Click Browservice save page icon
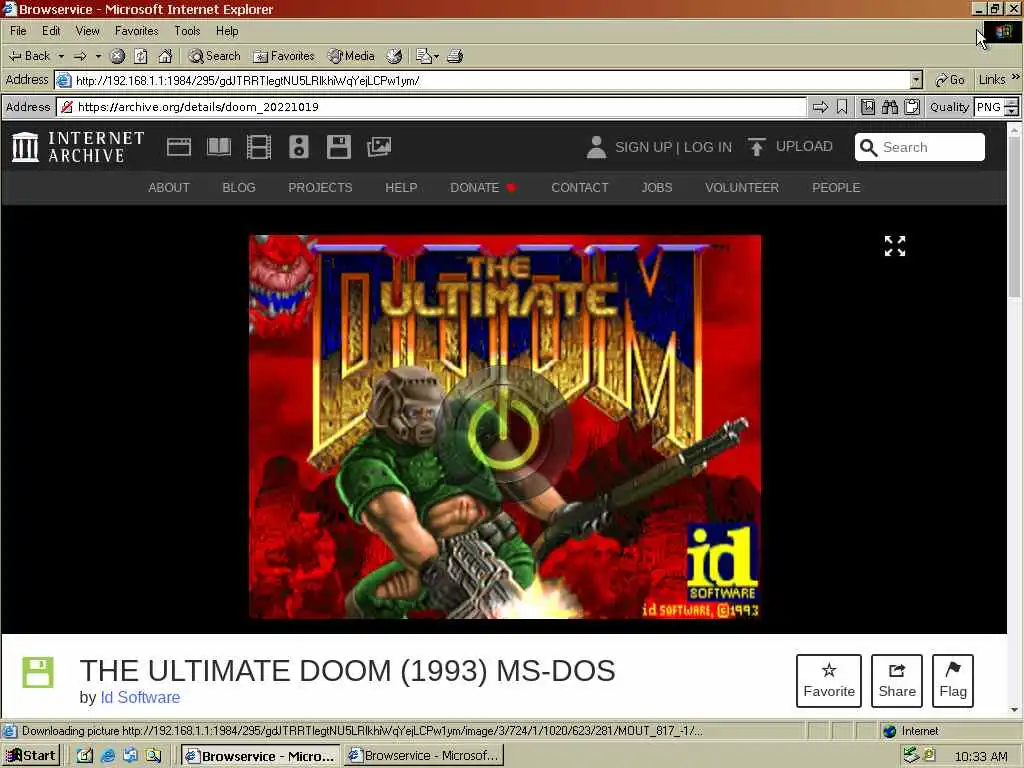 pos(867,107)
